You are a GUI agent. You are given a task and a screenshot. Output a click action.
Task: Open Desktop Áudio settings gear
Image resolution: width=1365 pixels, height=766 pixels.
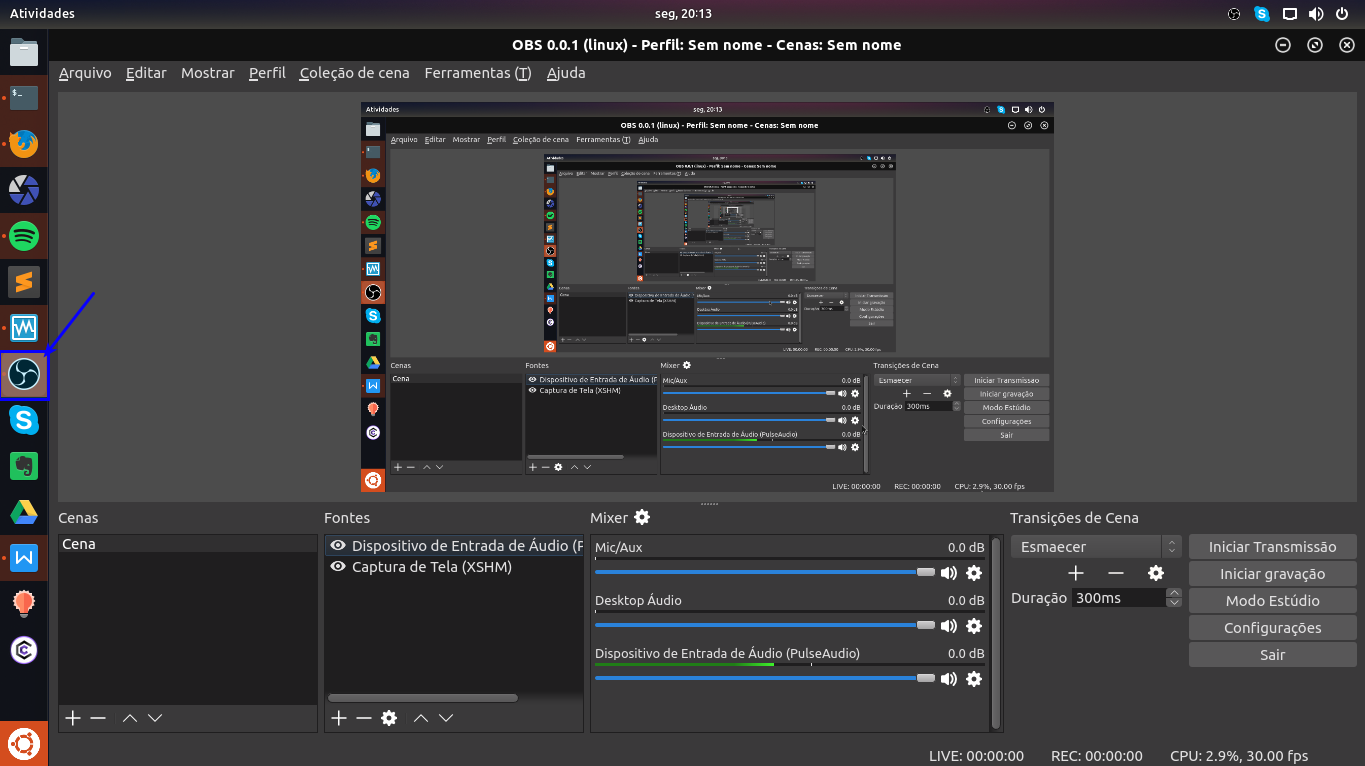(x=974, y=626)
